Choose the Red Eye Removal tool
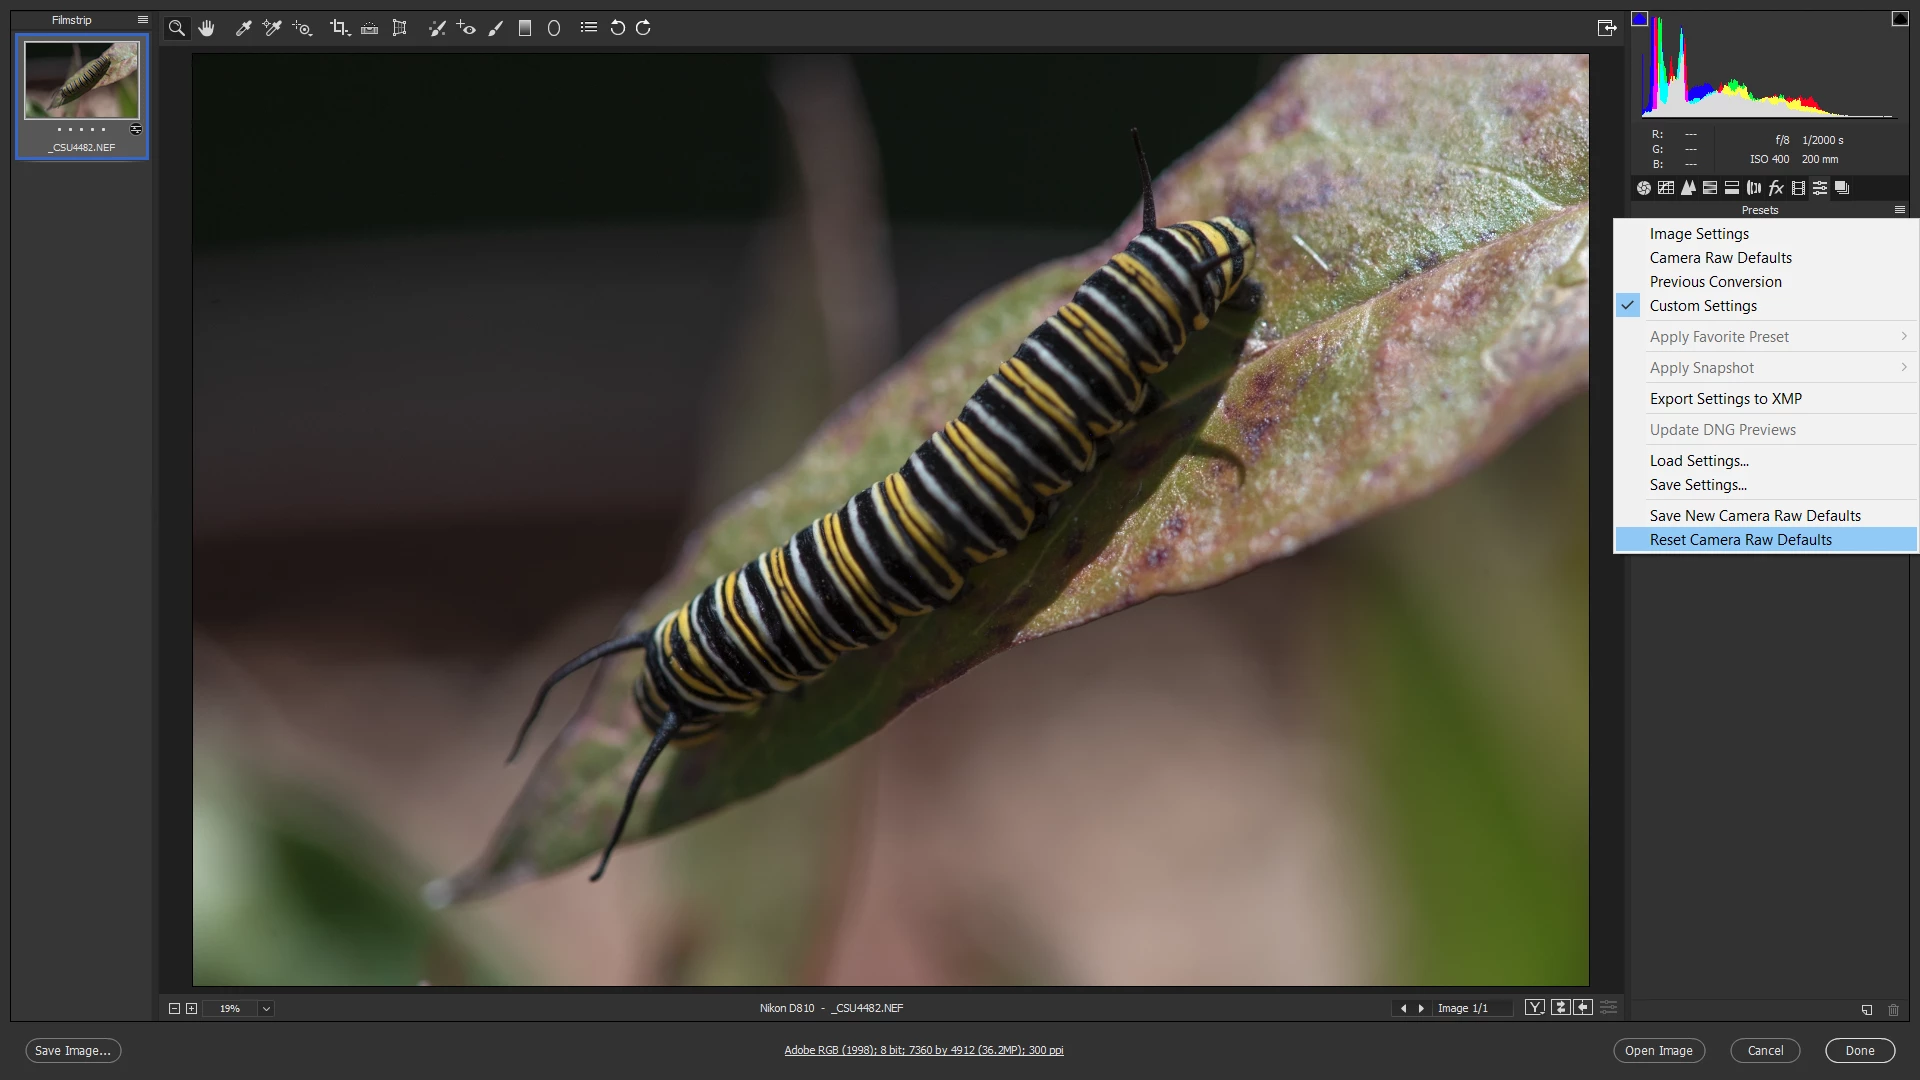This screenshot has width=1920, height=1080. pyautogui.click(x=466, y=28)
